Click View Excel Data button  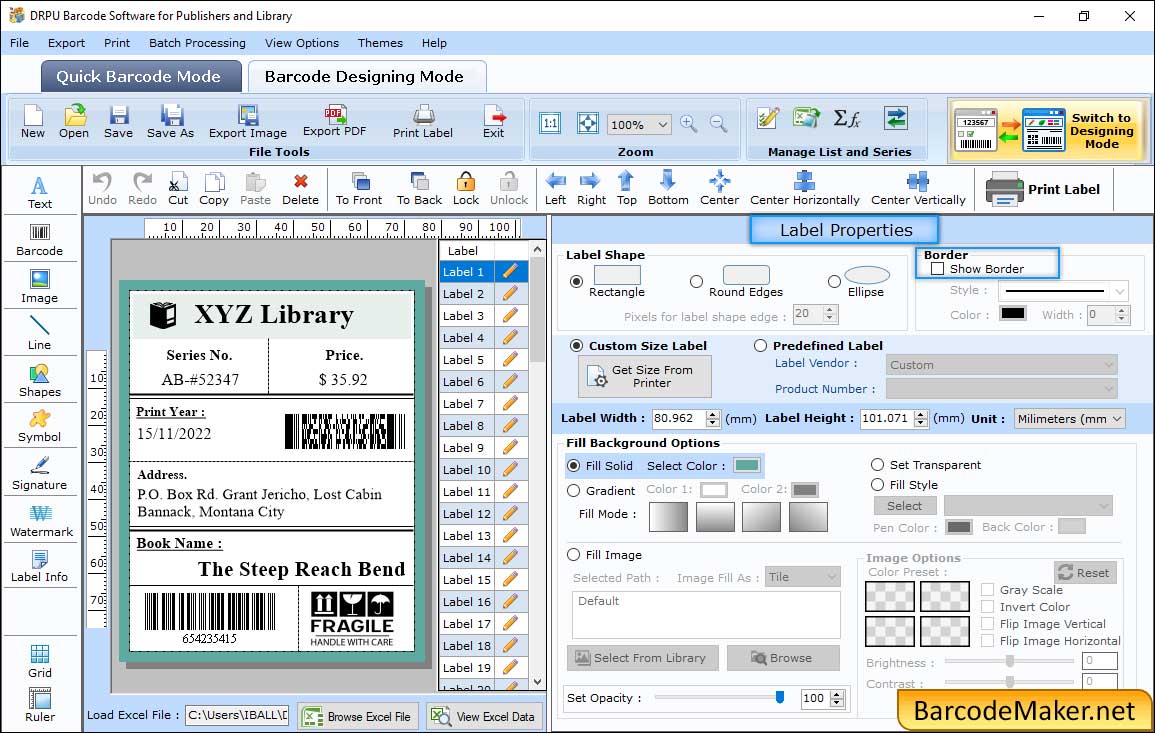point(484,716)
